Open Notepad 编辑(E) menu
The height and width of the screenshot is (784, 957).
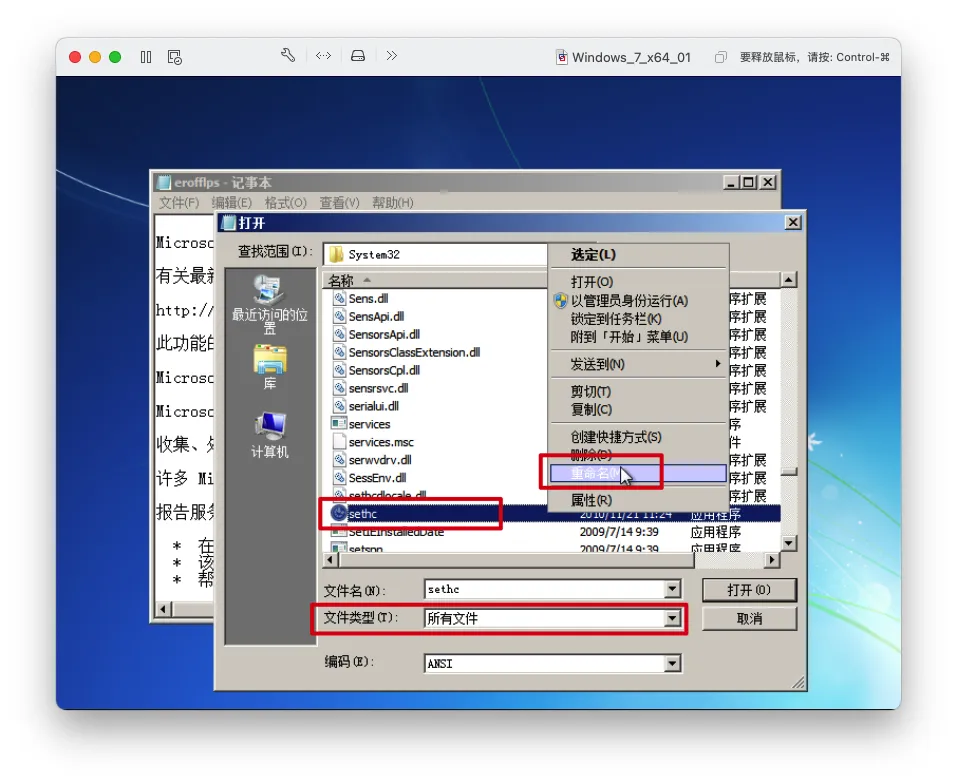pos(231,203)
